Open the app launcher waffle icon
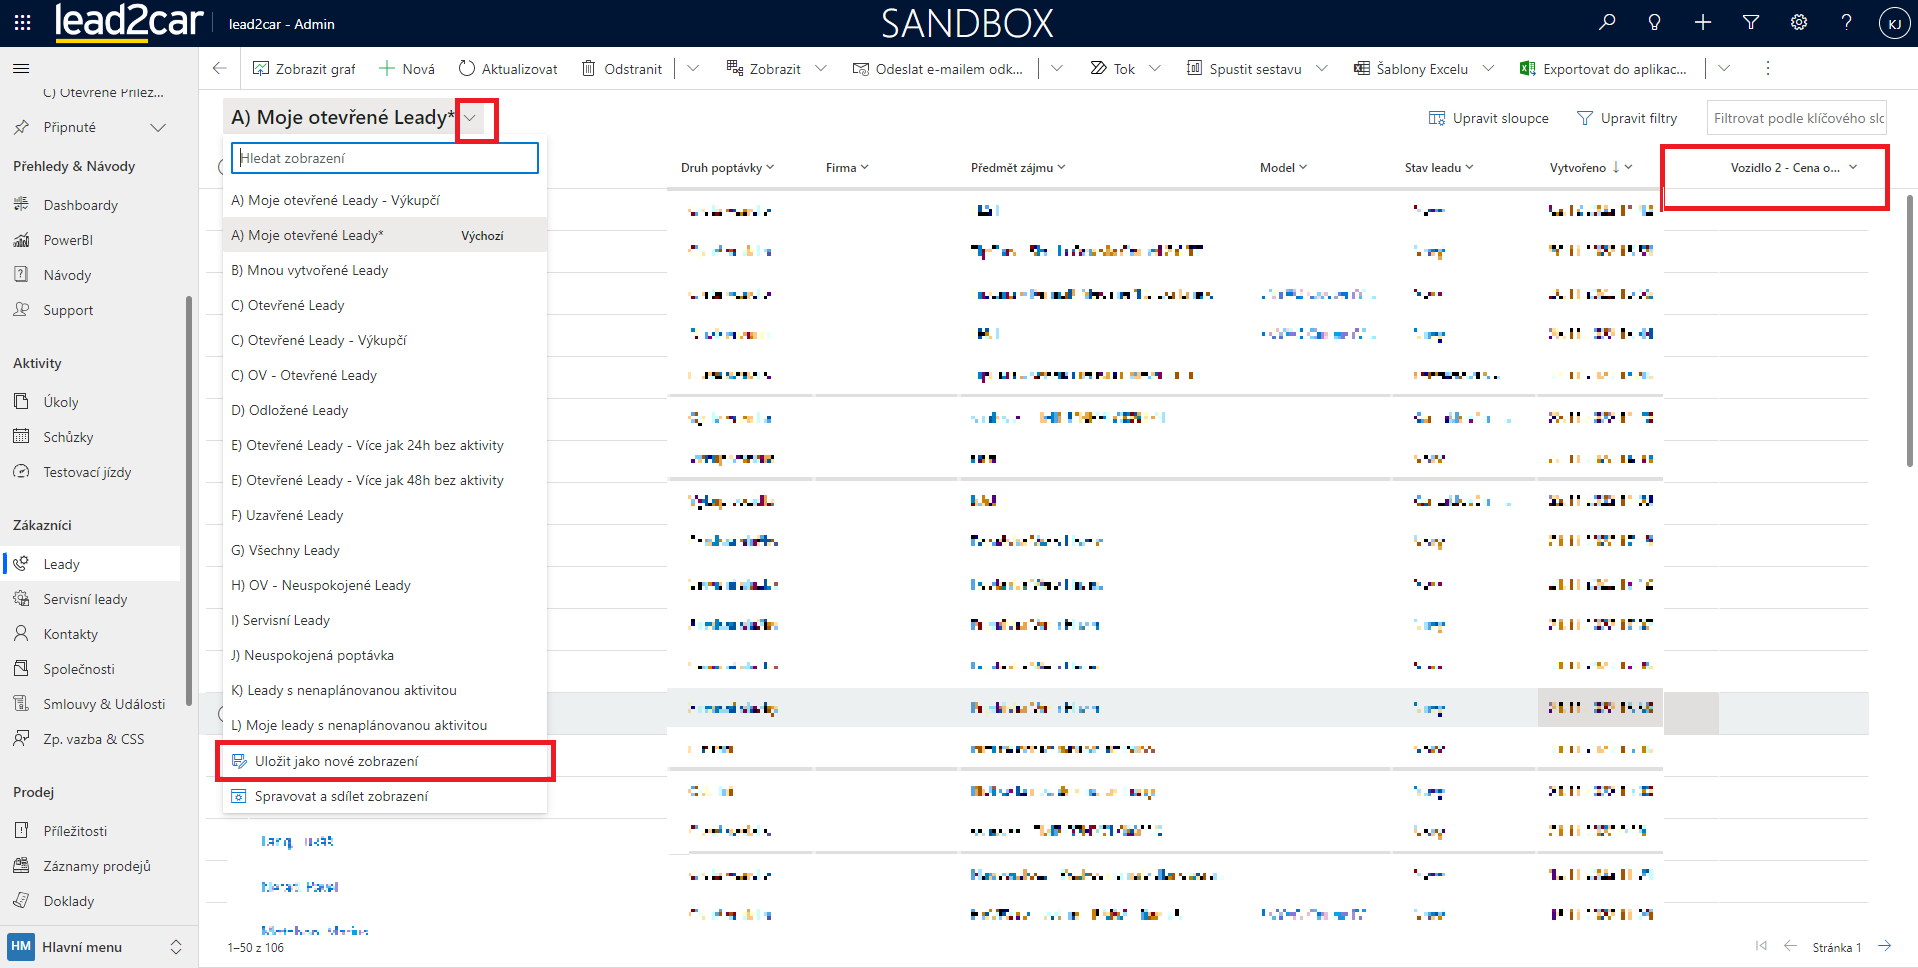The width and height of the screenshot is (1918, 968). pyautogui.click(x=22, y=22)
